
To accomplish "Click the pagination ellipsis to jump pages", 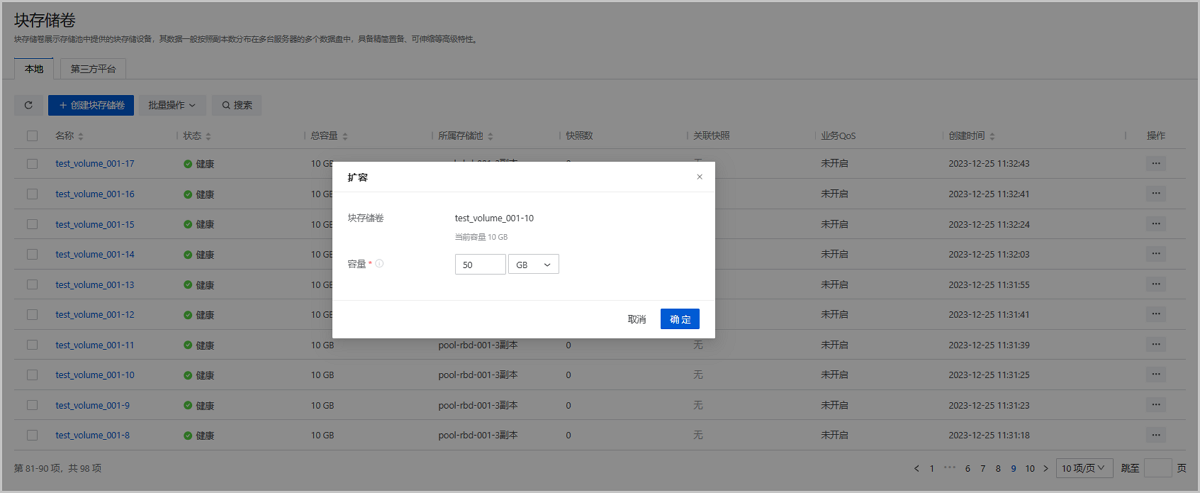I will coord(950,468).
